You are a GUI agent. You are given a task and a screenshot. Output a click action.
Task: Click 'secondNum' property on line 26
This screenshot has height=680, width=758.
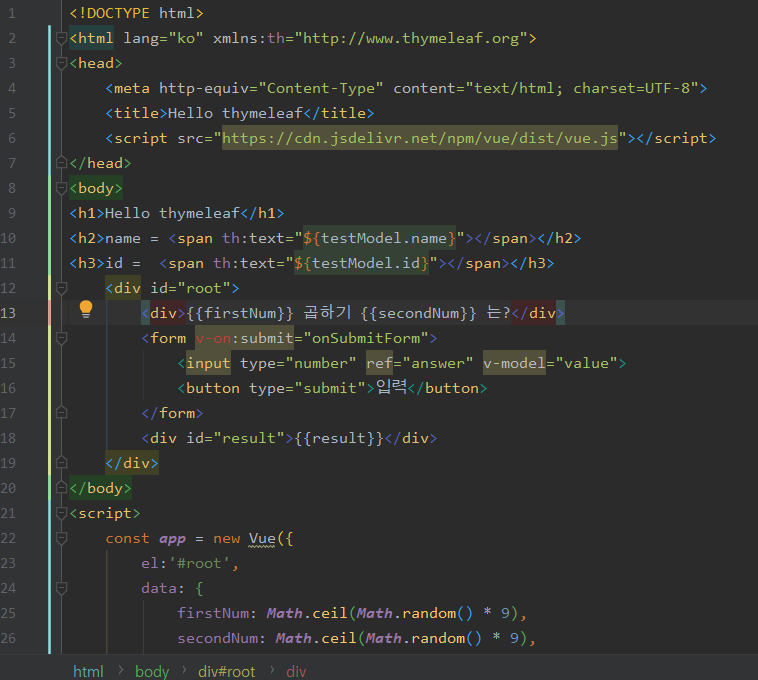218,638
